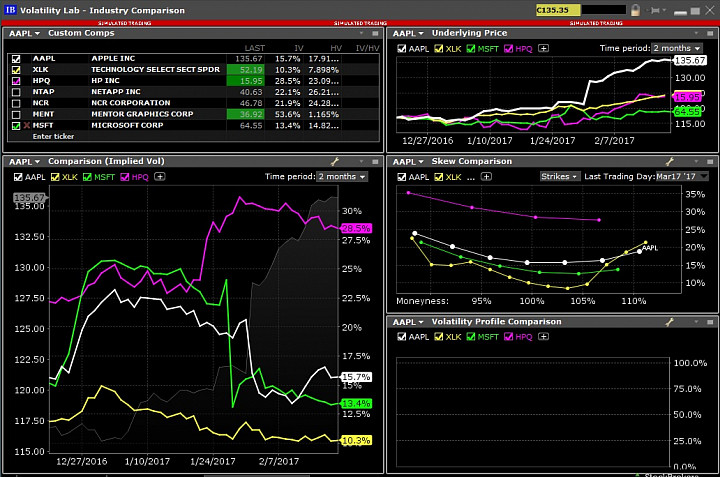Uncheck MSFT in the Custom Comps list
This screenshot has height=477, width=720.
[16, 125]
